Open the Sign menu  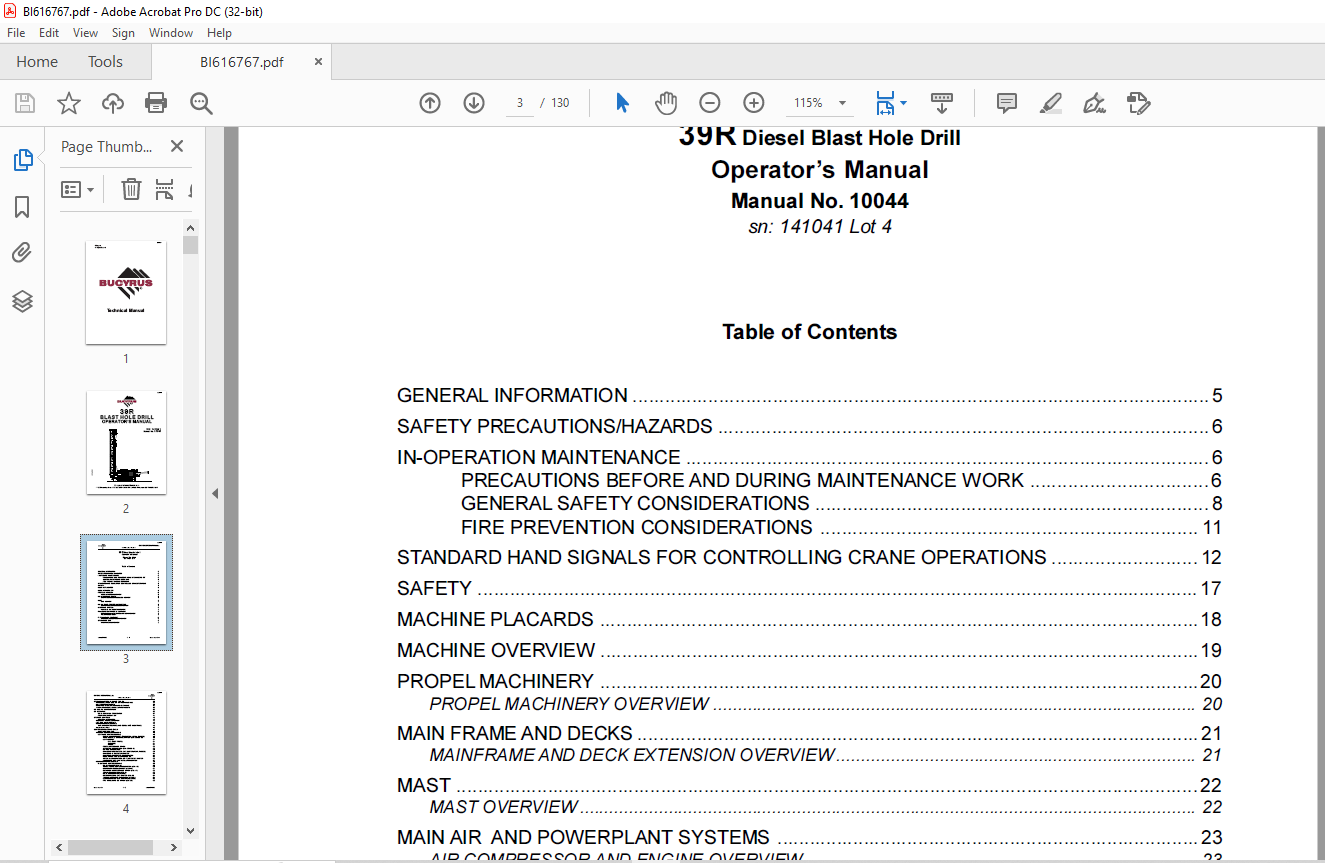123,33
